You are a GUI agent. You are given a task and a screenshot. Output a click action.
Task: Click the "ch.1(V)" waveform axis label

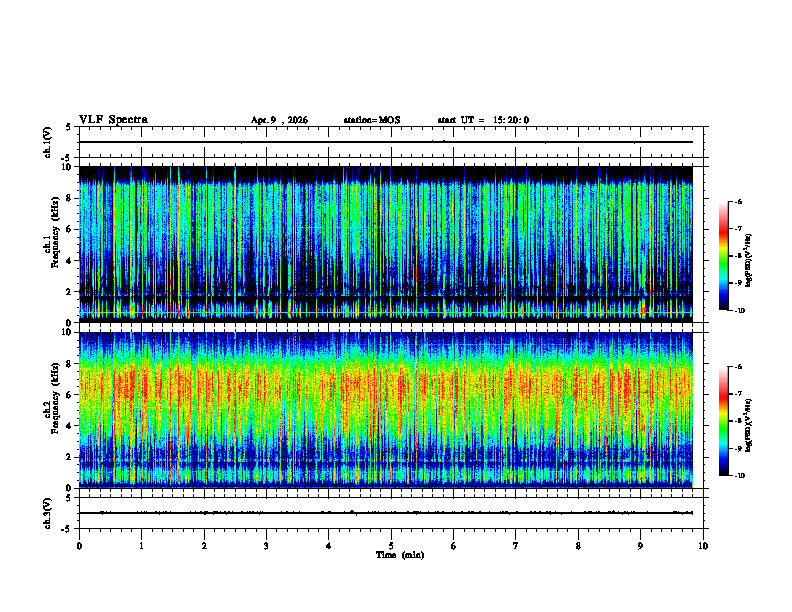click(48, 142)
